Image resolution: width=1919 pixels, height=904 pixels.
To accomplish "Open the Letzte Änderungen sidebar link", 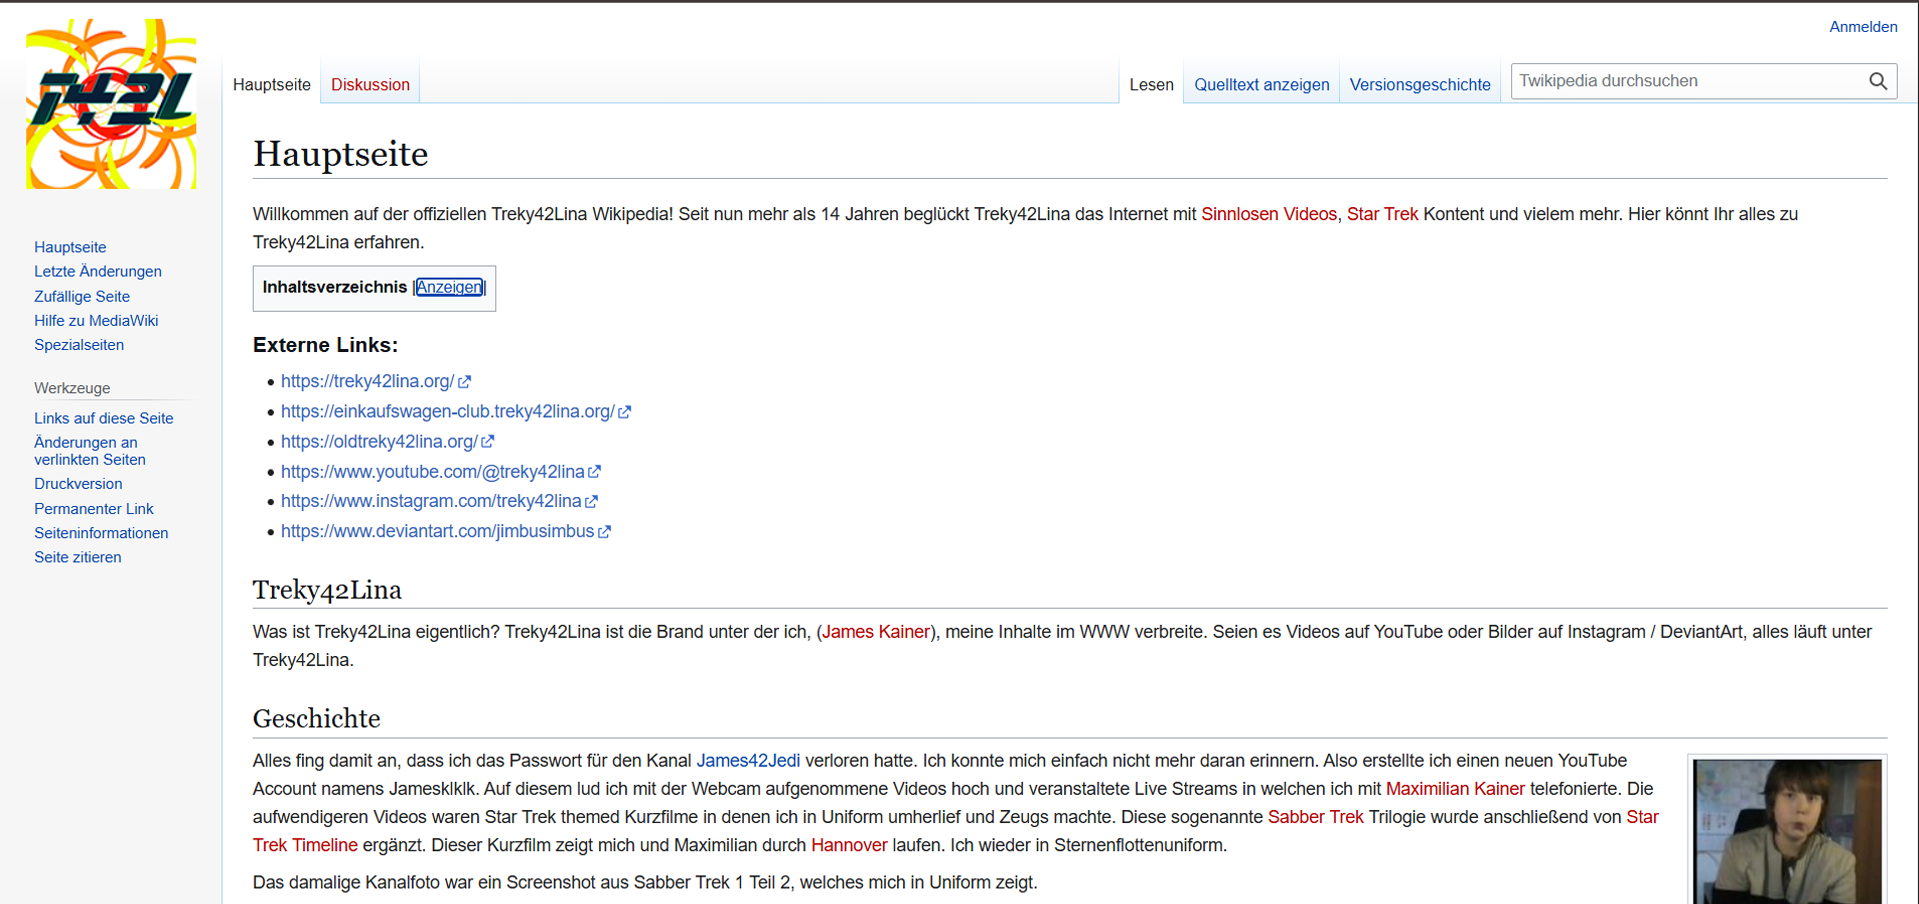I will 97,271.
